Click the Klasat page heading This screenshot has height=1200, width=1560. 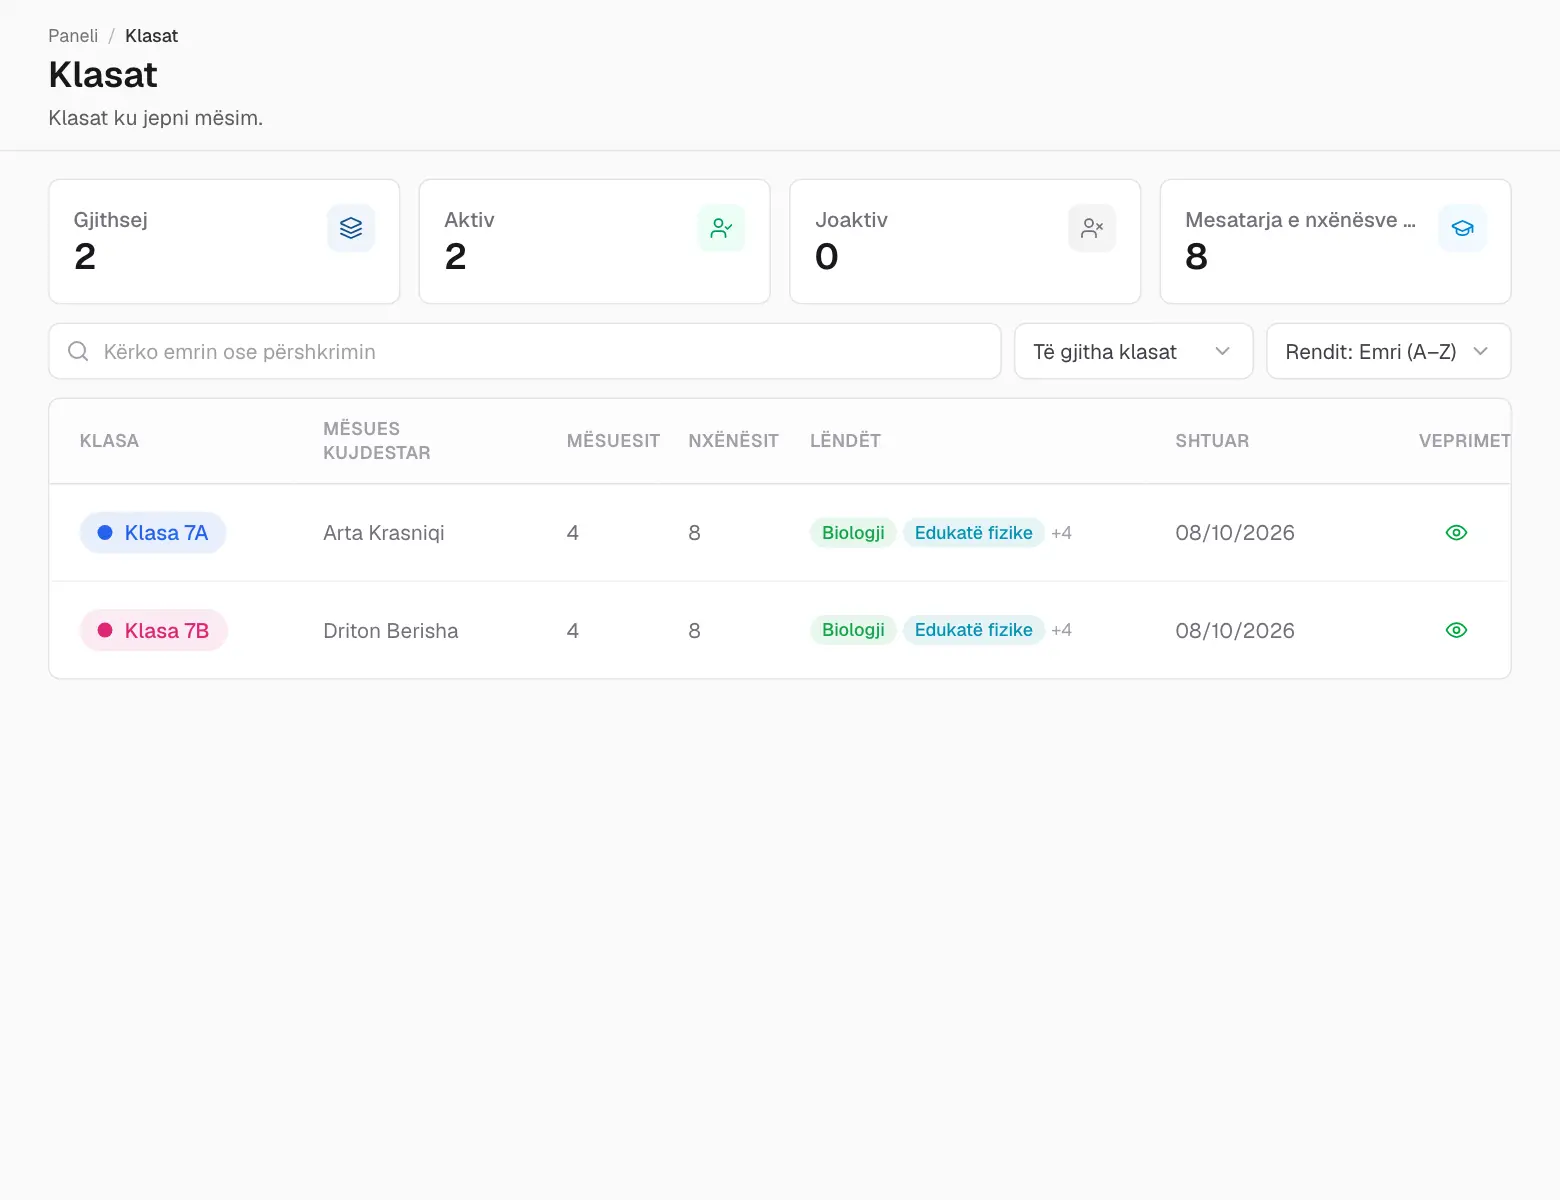coord(103,75)
